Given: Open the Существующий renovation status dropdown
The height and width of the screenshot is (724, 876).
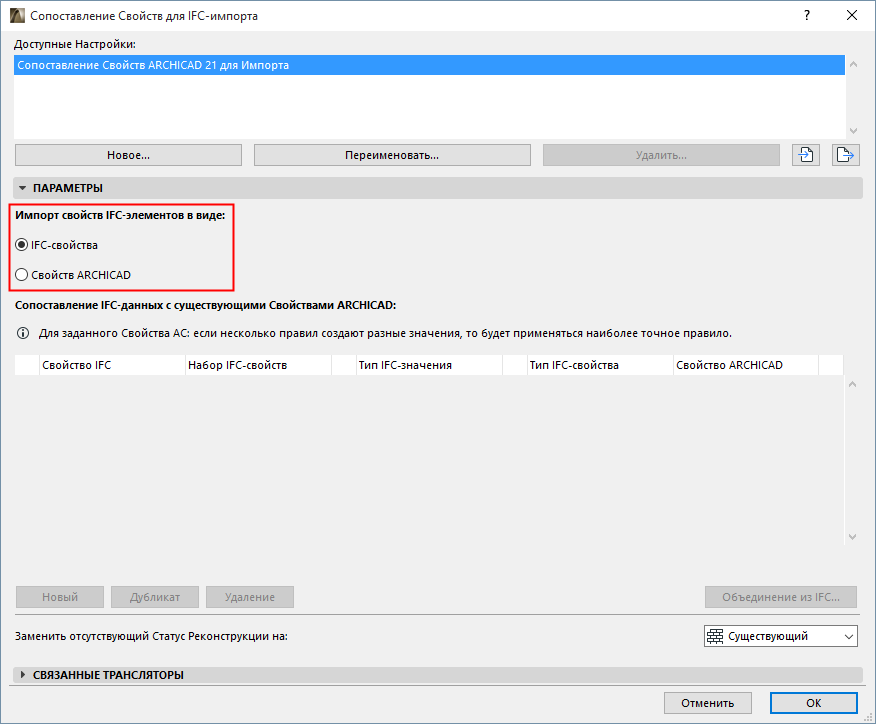Looking at the screenshot, I should tap(780, 636).
